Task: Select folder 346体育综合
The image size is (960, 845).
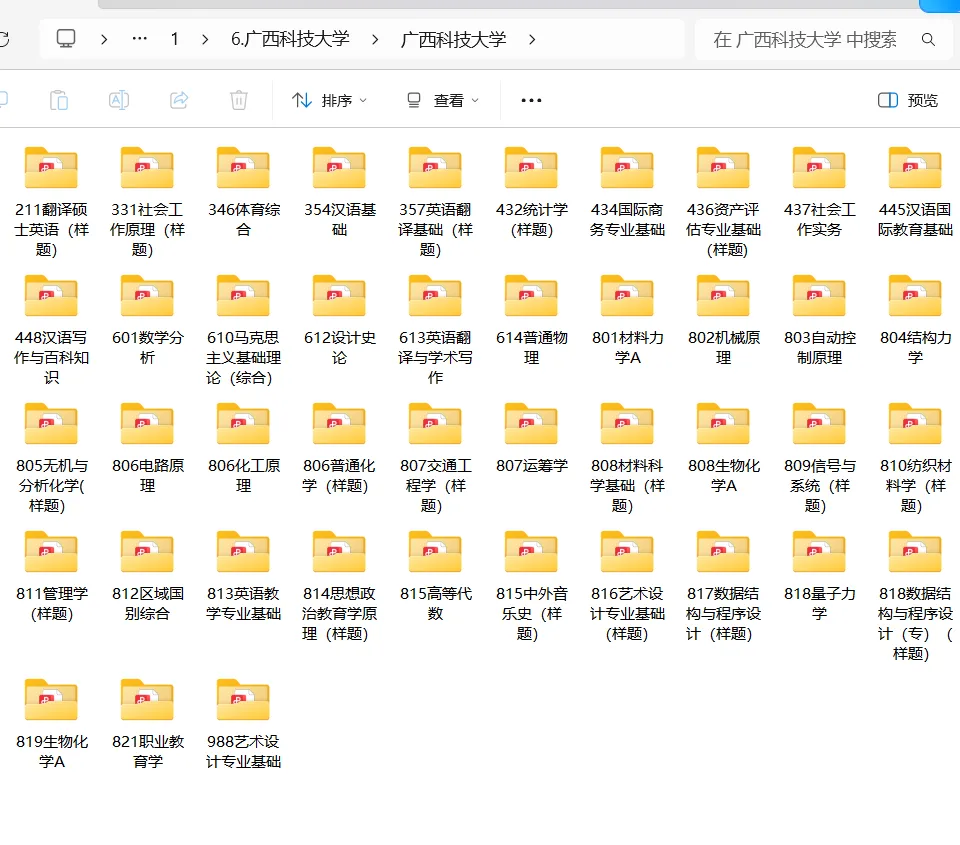Action: (244, 191)
